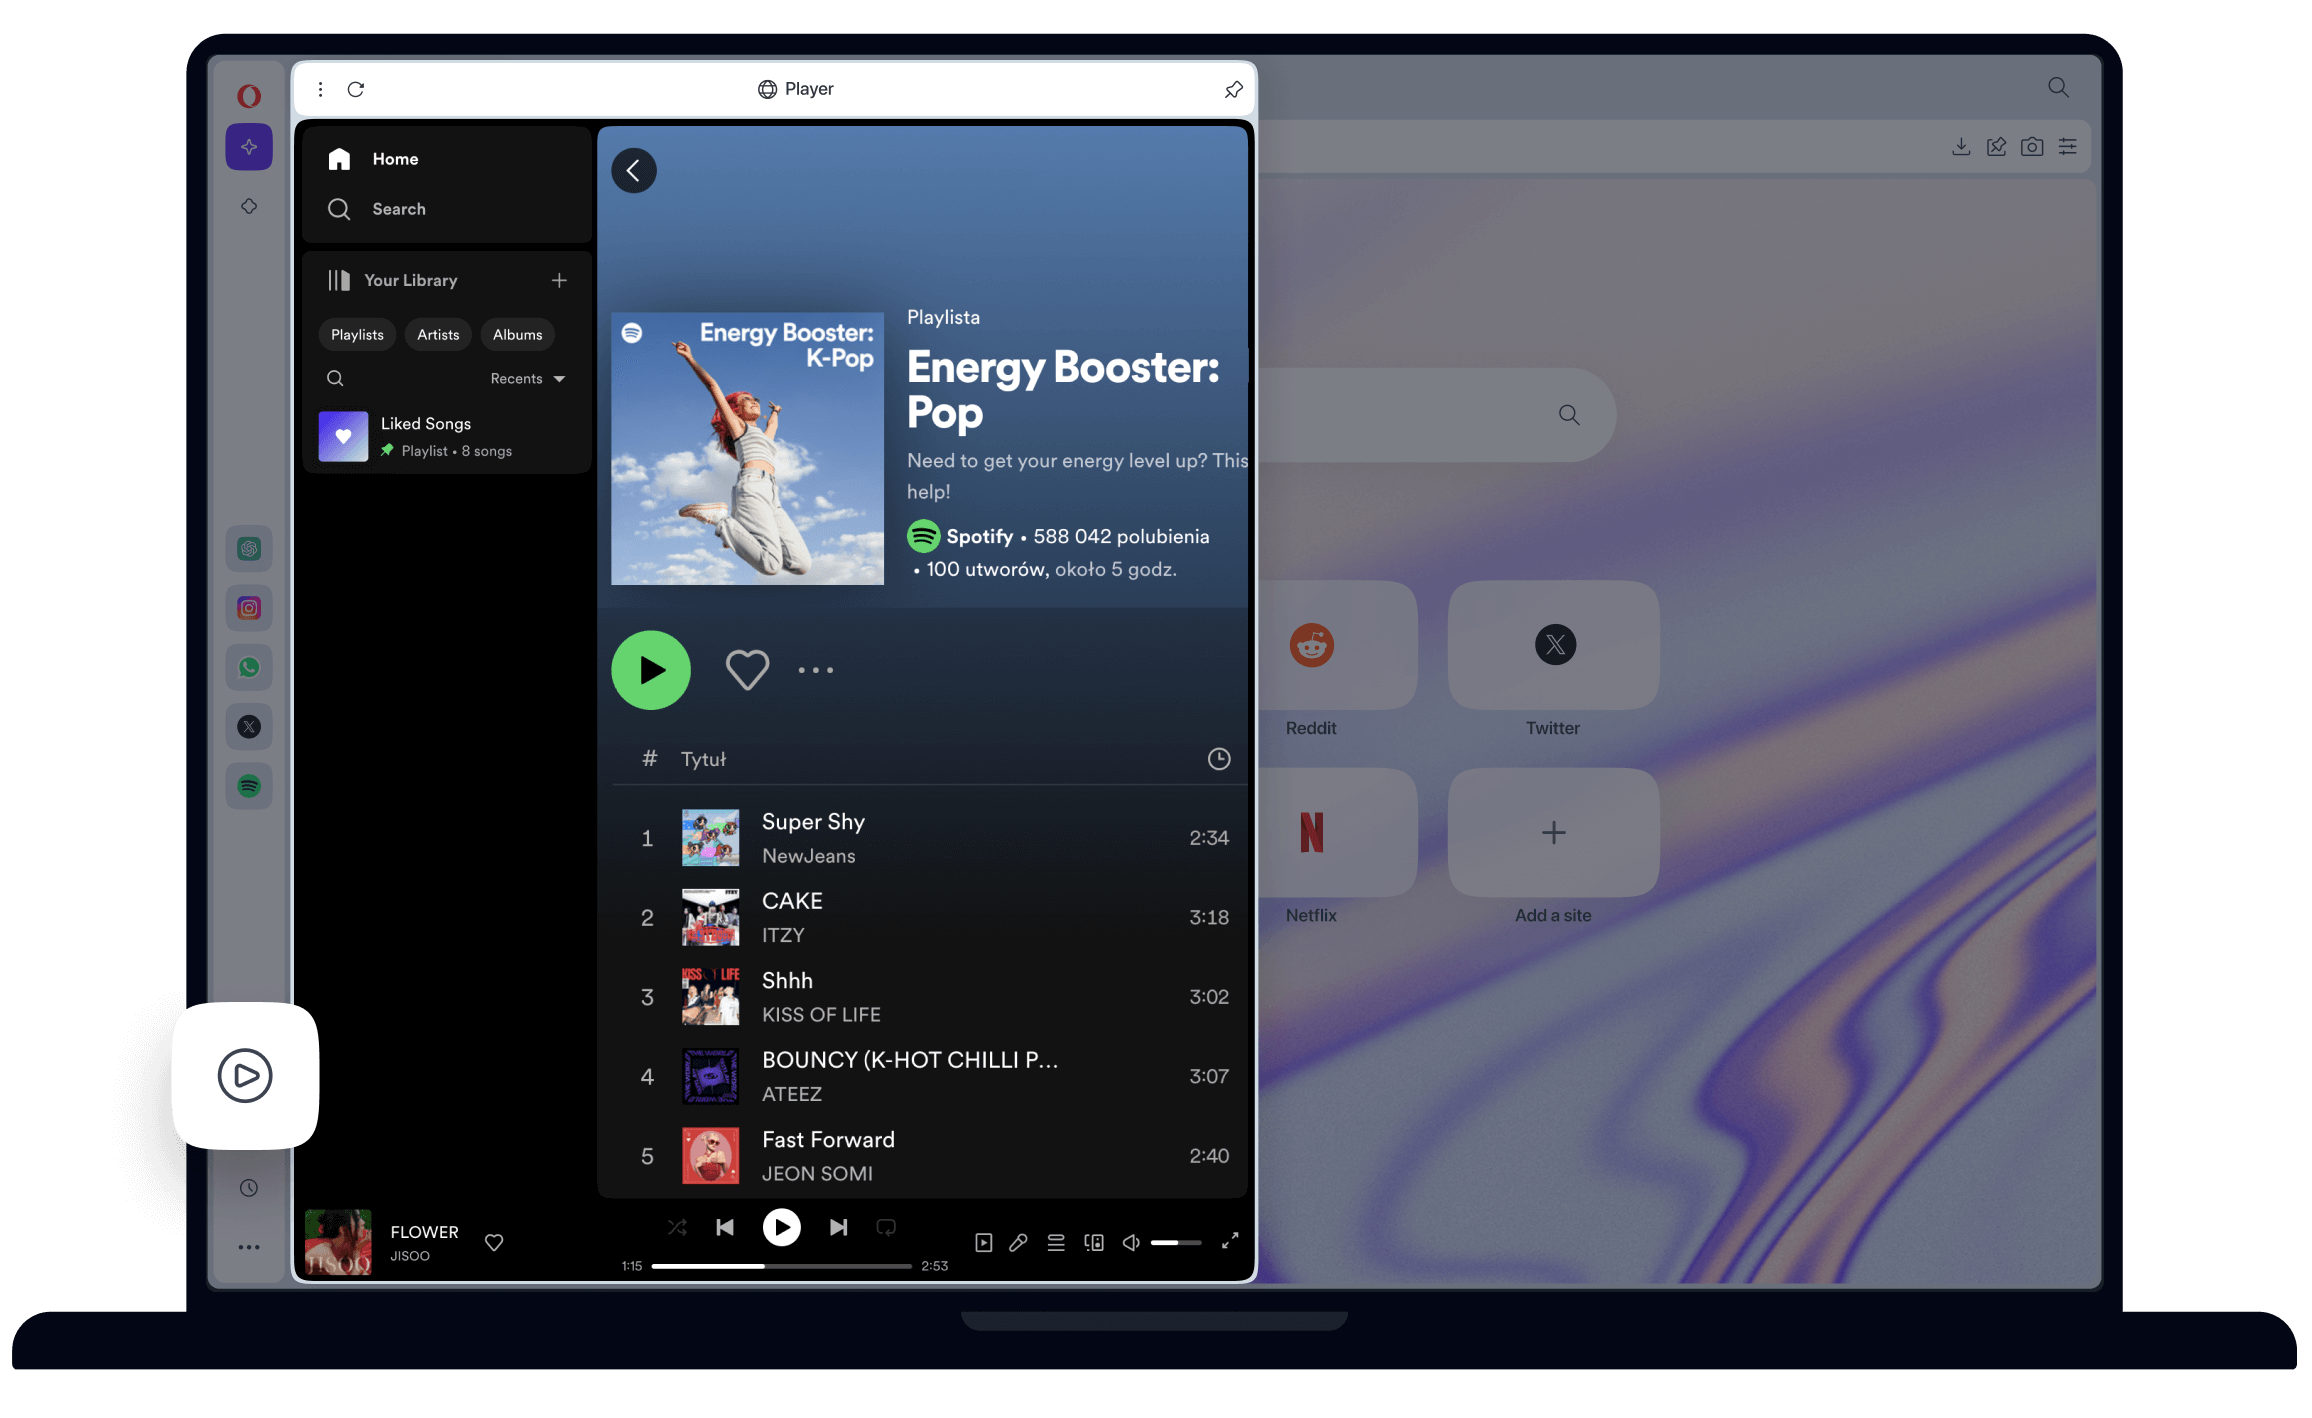Open WhatsApp from the Opera sidebar
2312x1418 pixels.
249,667
